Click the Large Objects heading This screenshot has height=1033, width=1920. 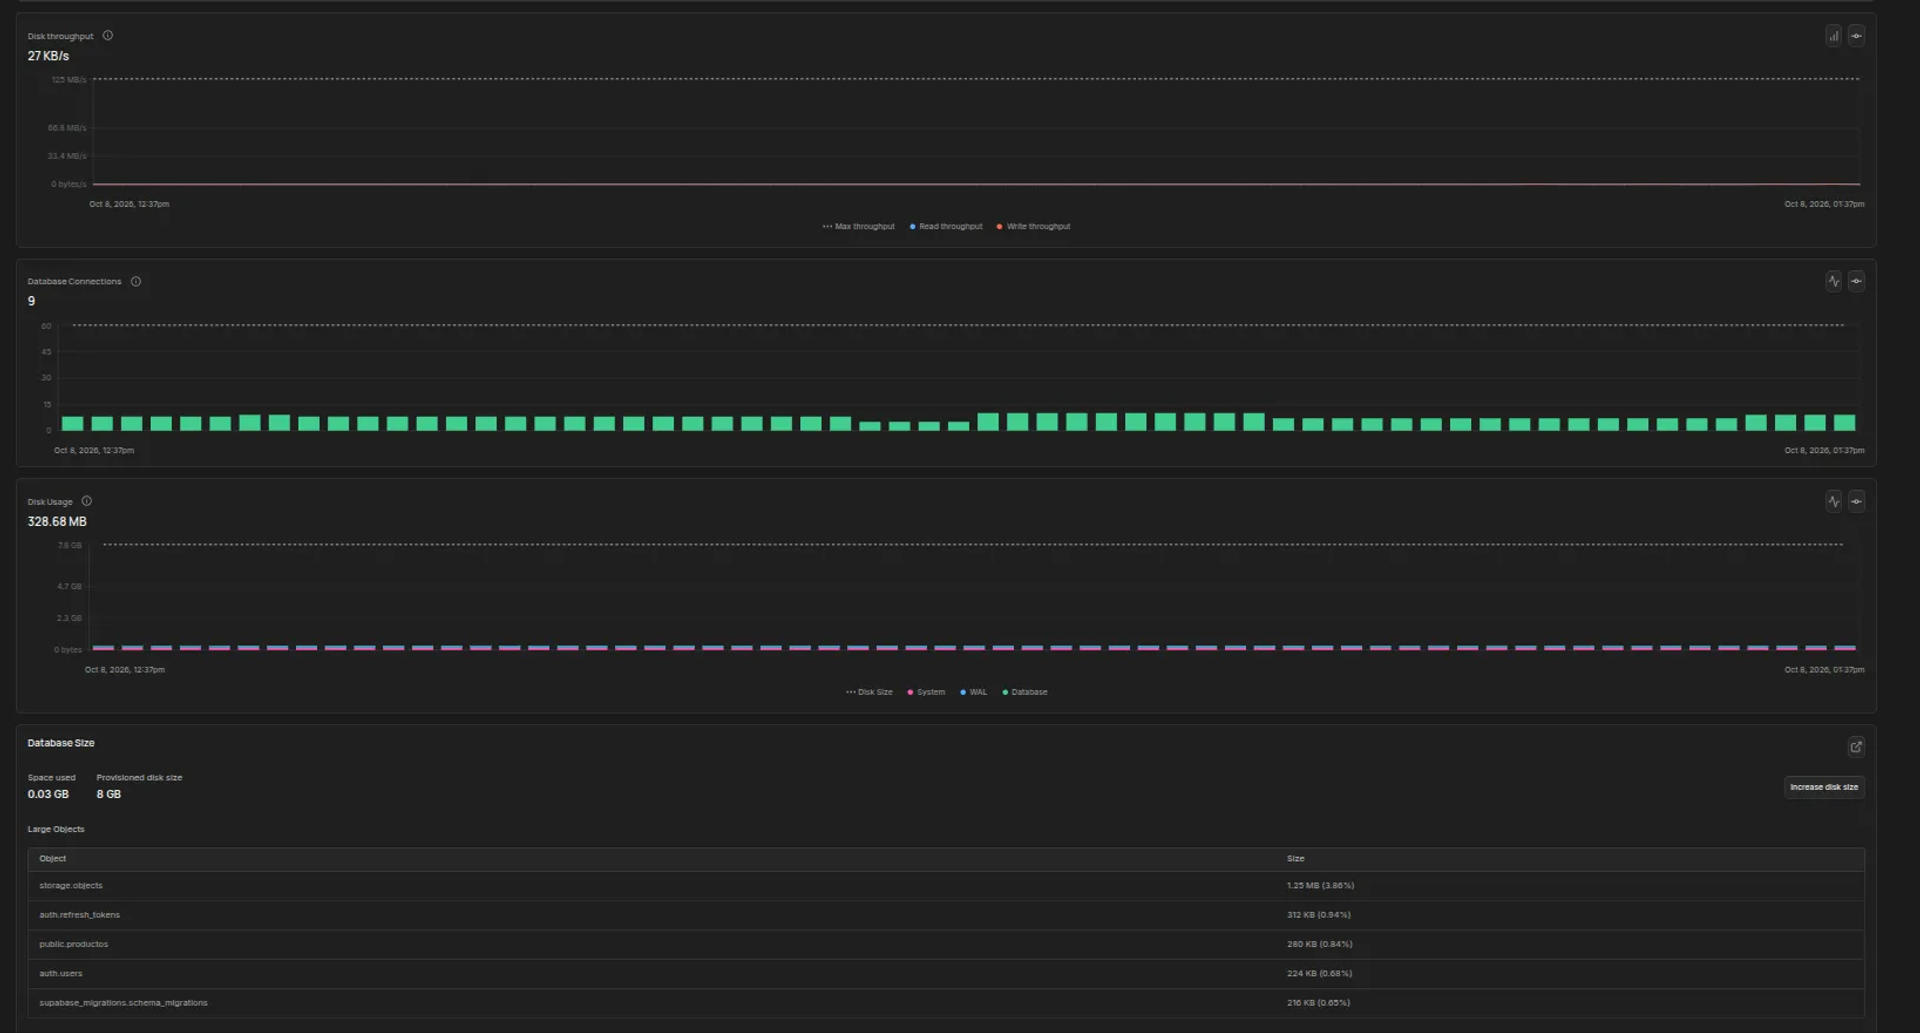(x=56, y=829)
